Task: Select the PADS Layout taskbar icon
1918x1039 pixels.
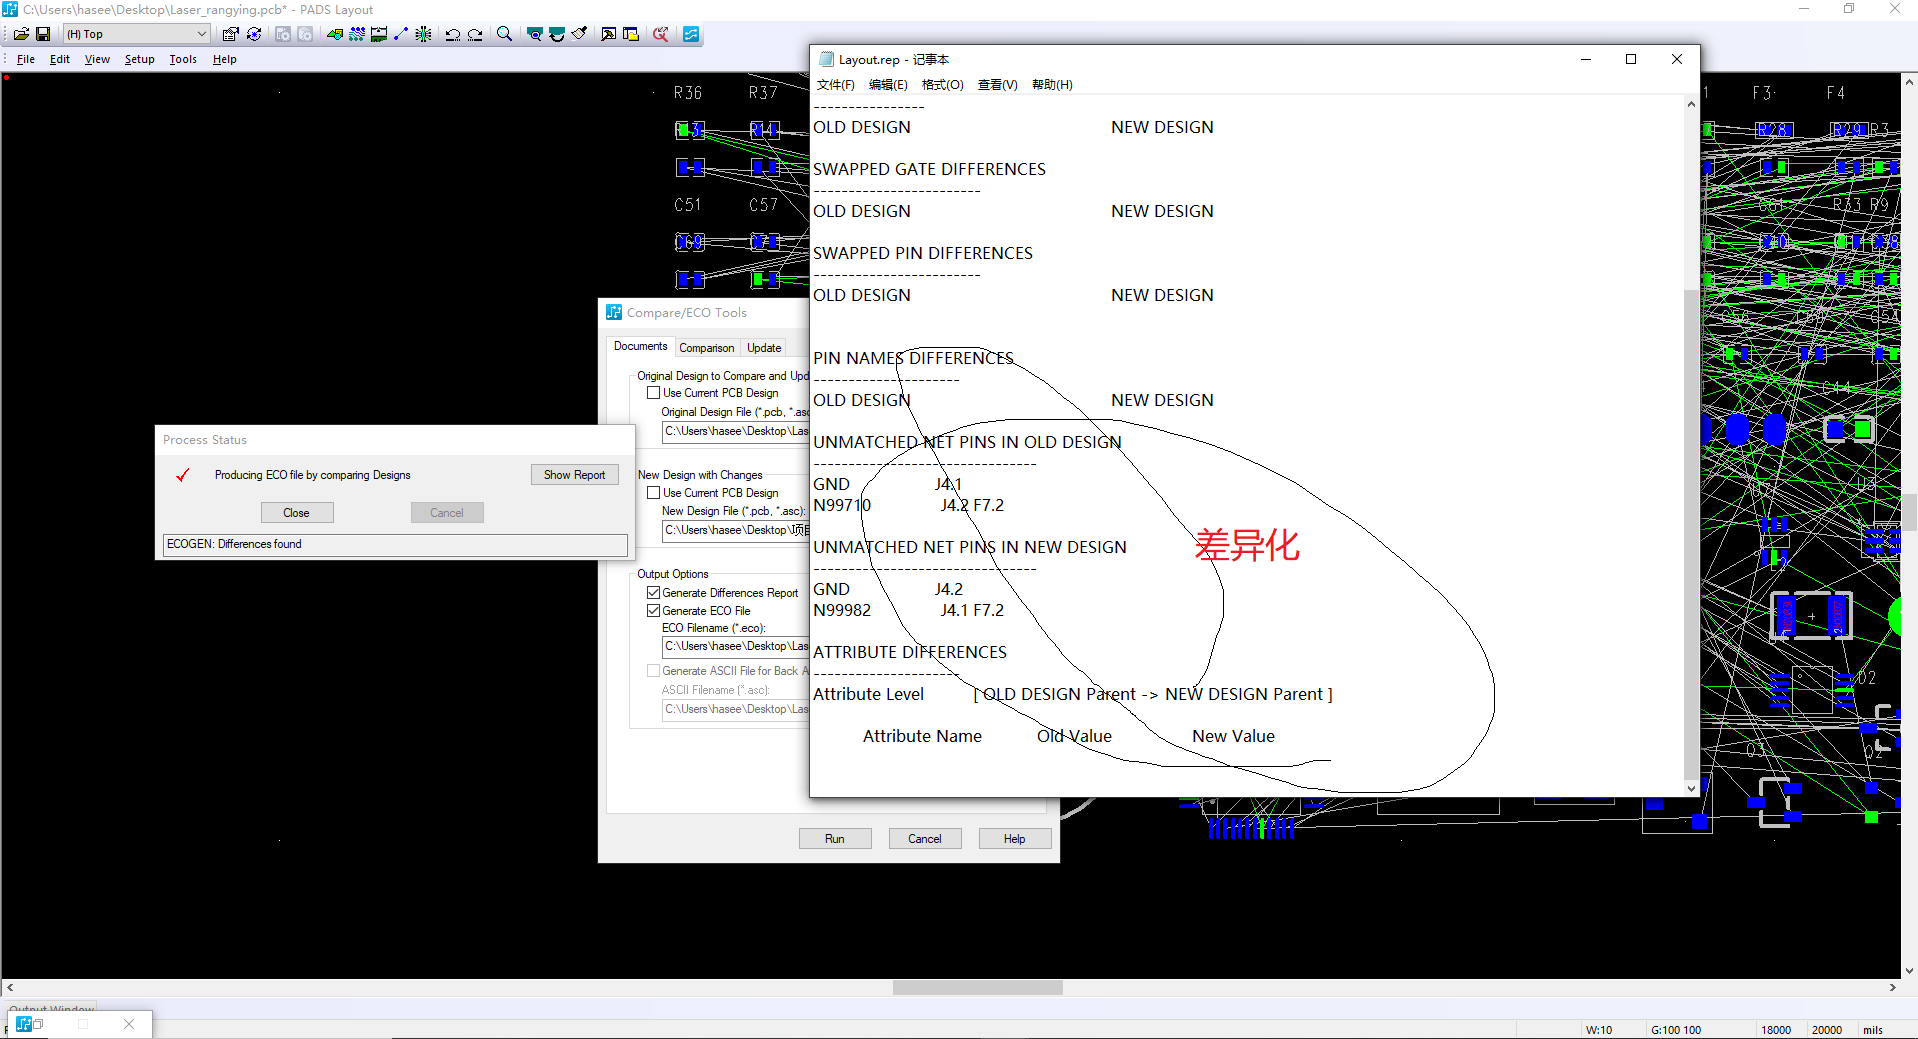Action: 25,1023
